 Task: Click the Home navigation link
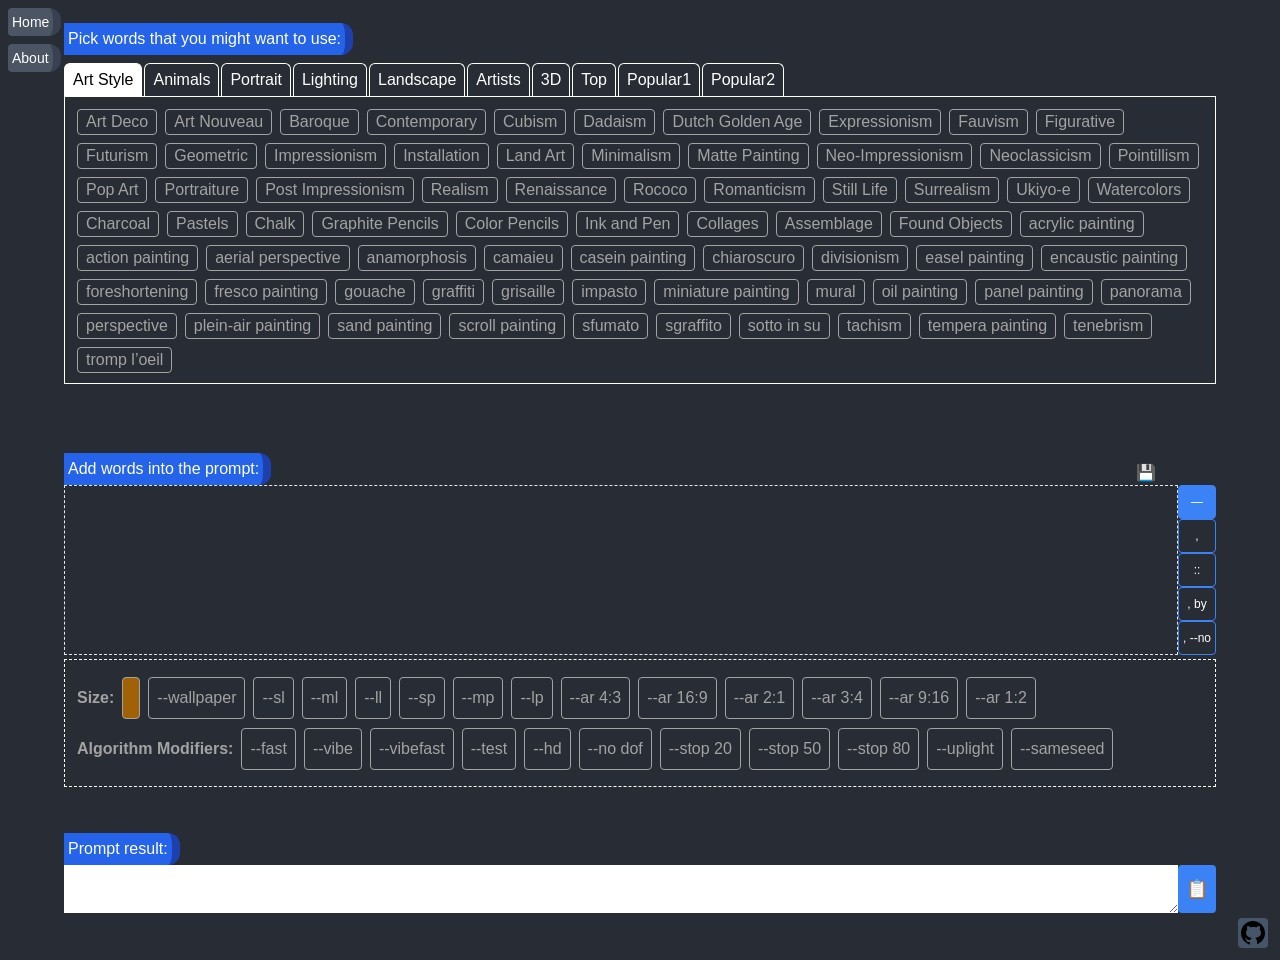[x=30, y=22]
